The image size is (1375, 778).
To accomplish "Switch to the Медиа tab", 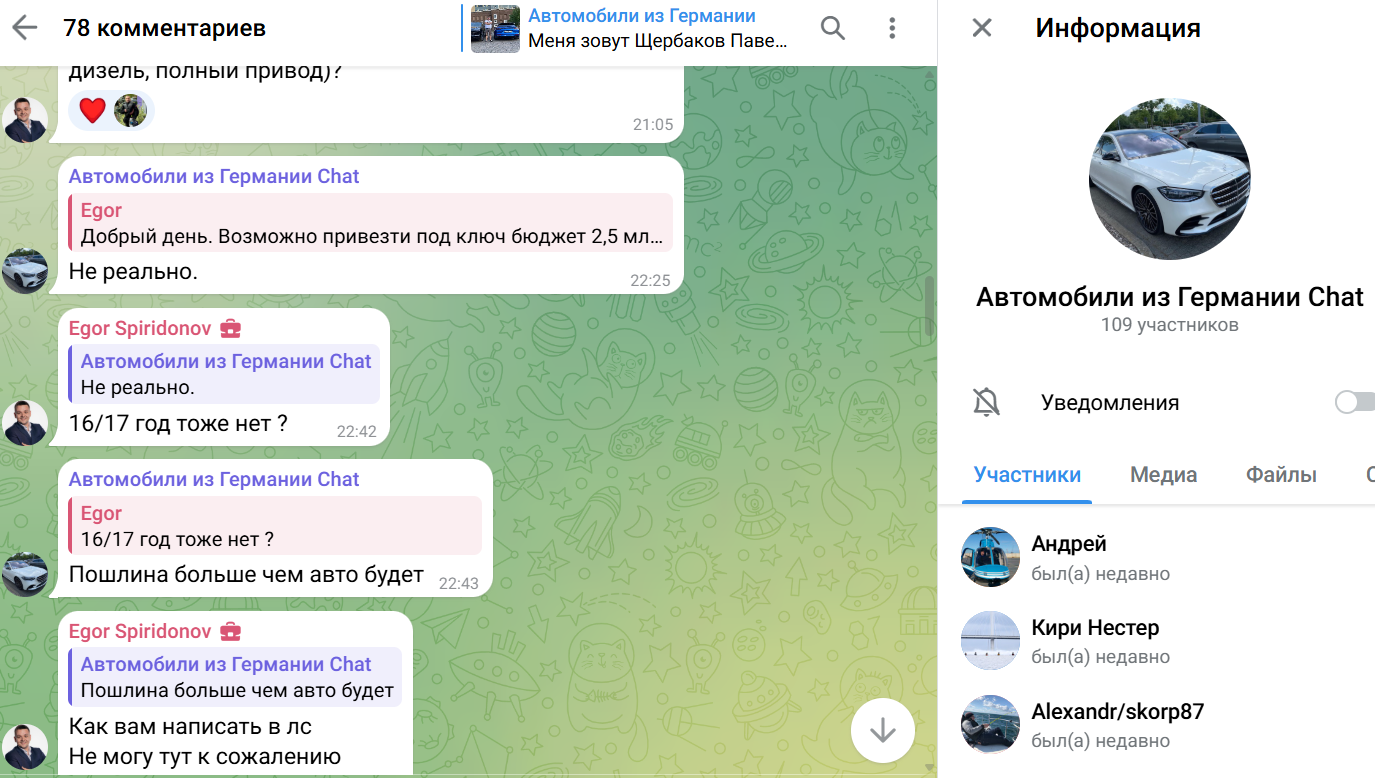I will (1163, 475).
